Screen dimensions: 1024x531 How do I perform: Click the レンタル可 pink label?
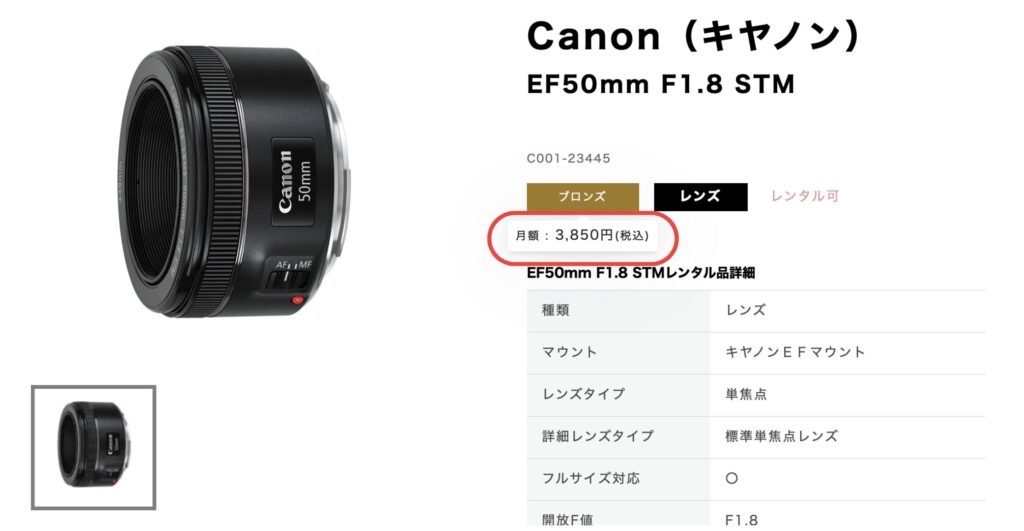(x=805, y=196)
